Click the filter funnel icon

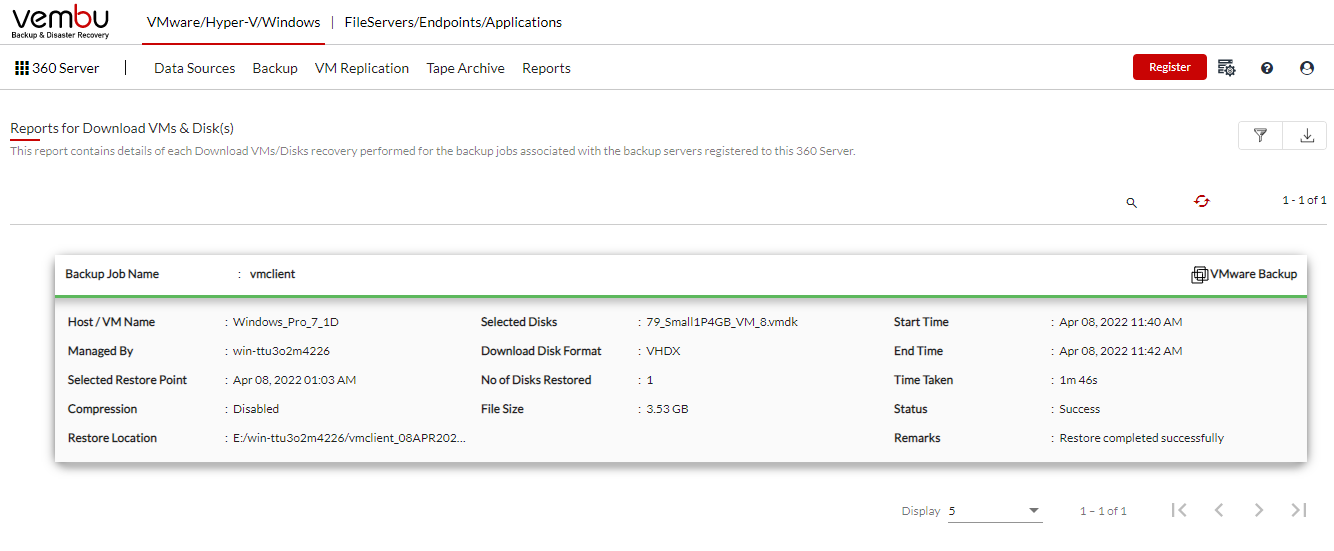[1261, 136]
